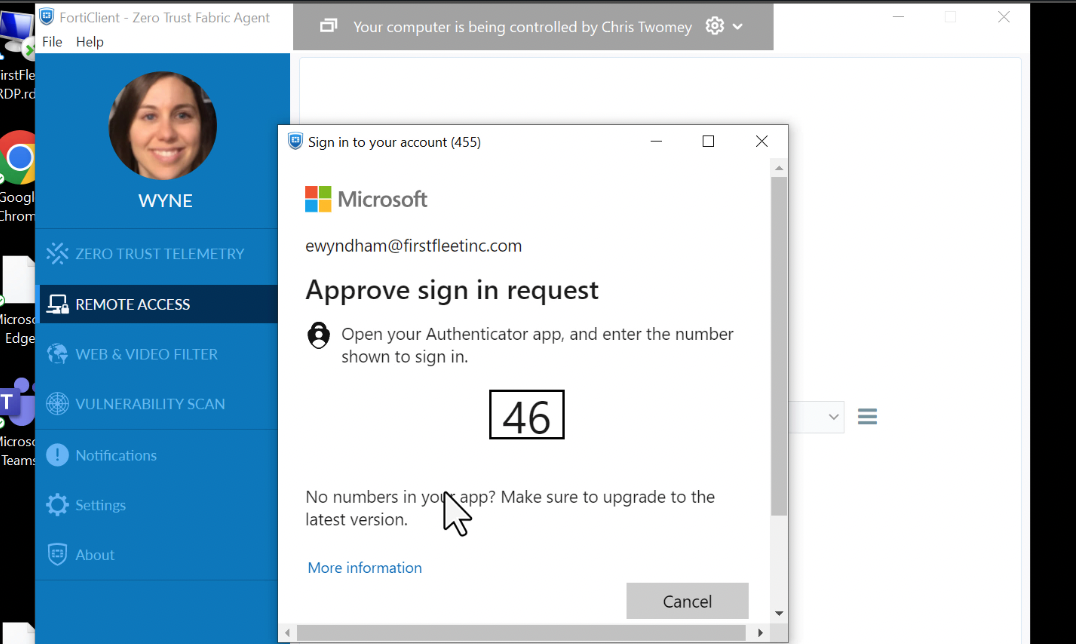Close the FortiClient window
Image resolution: width=1076 pixels, height=644 pixels.
click(1004, 16)
